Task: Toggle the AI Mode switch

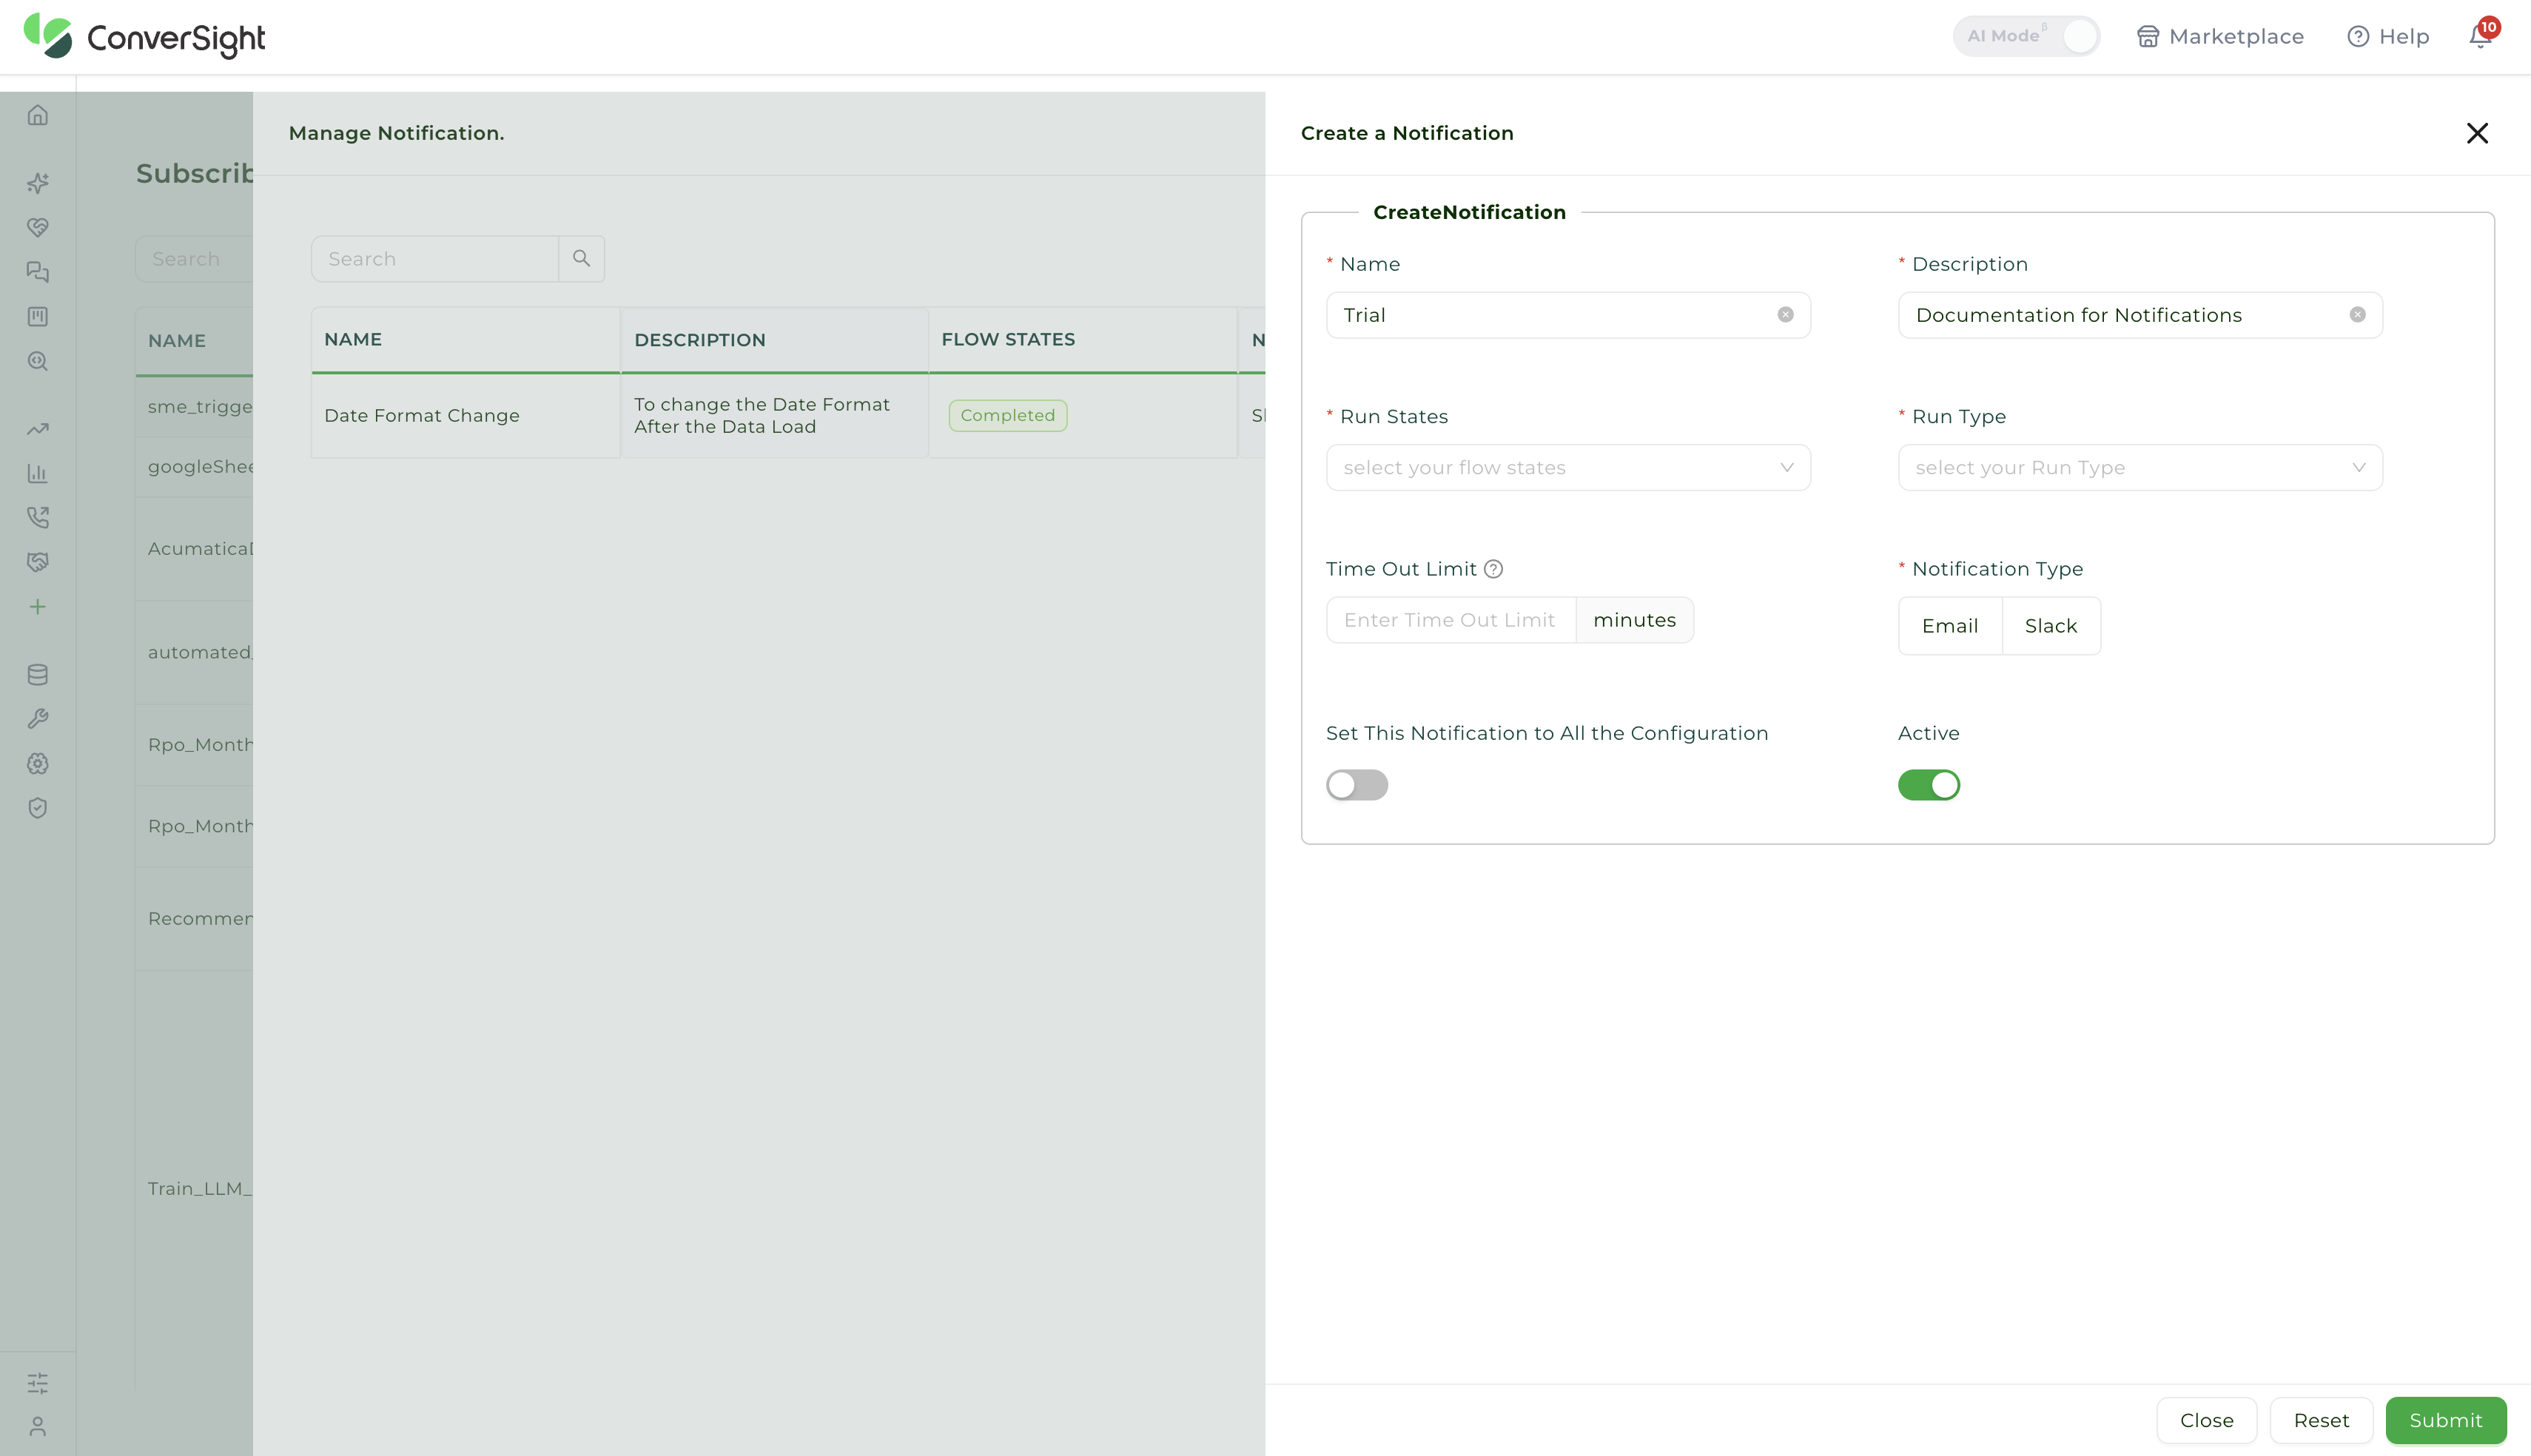Action: [2027, 36]
